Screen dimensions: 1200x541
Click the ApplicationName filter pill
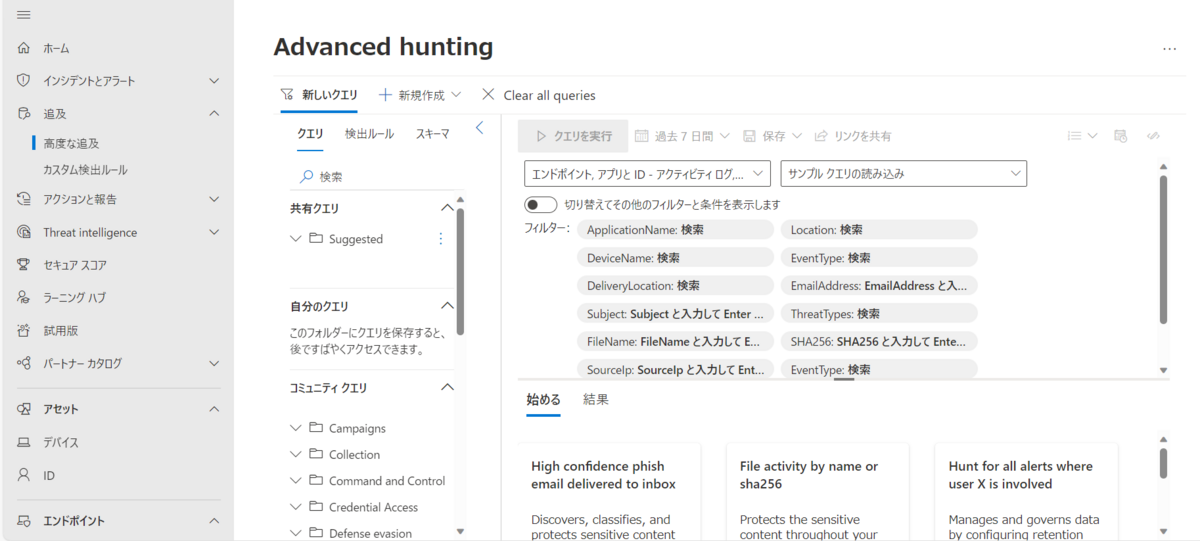click(675, 230)
